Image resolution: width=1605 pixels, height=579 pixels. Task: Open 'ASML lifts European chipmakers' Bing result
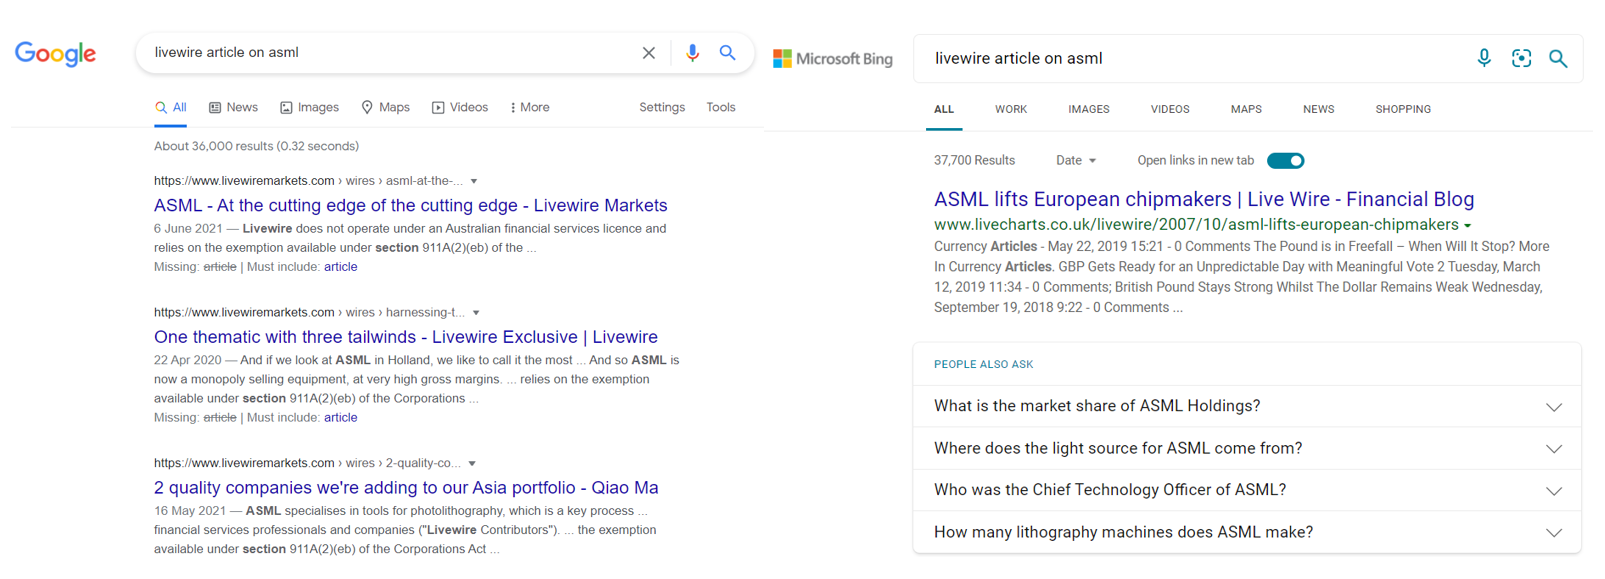(1203, 200)
